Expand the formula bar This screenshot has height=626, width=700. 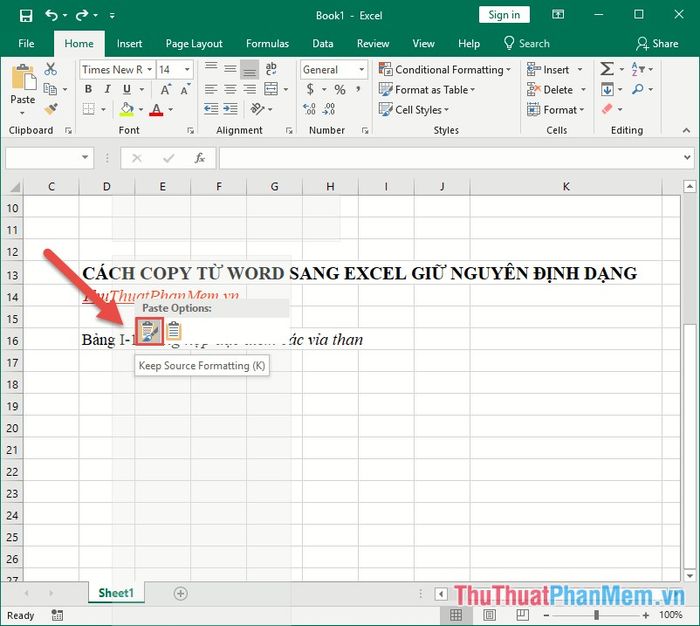point(687,157)
